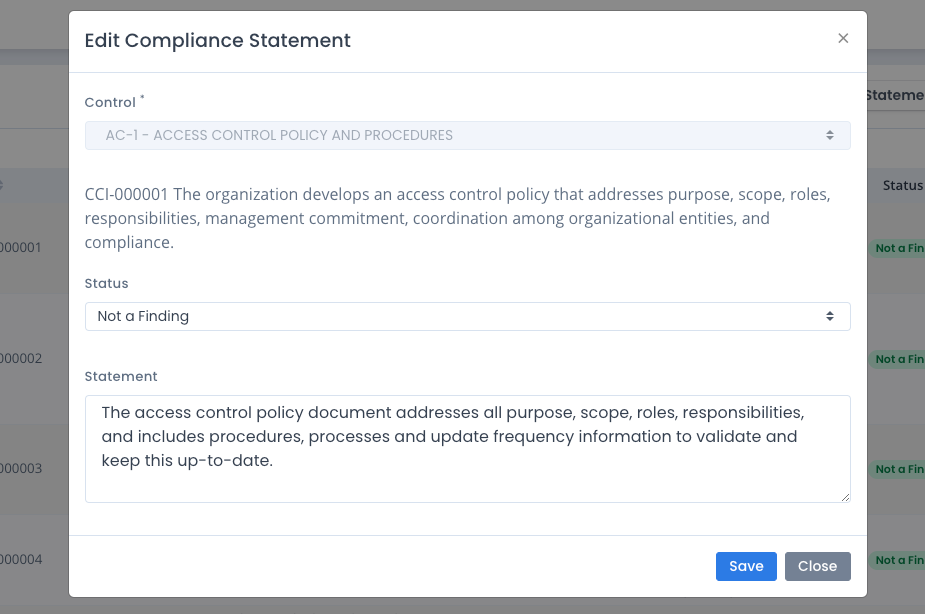925x614 pixels.
Task: Click the gray Close button
Action: click(x=818, y=566)
